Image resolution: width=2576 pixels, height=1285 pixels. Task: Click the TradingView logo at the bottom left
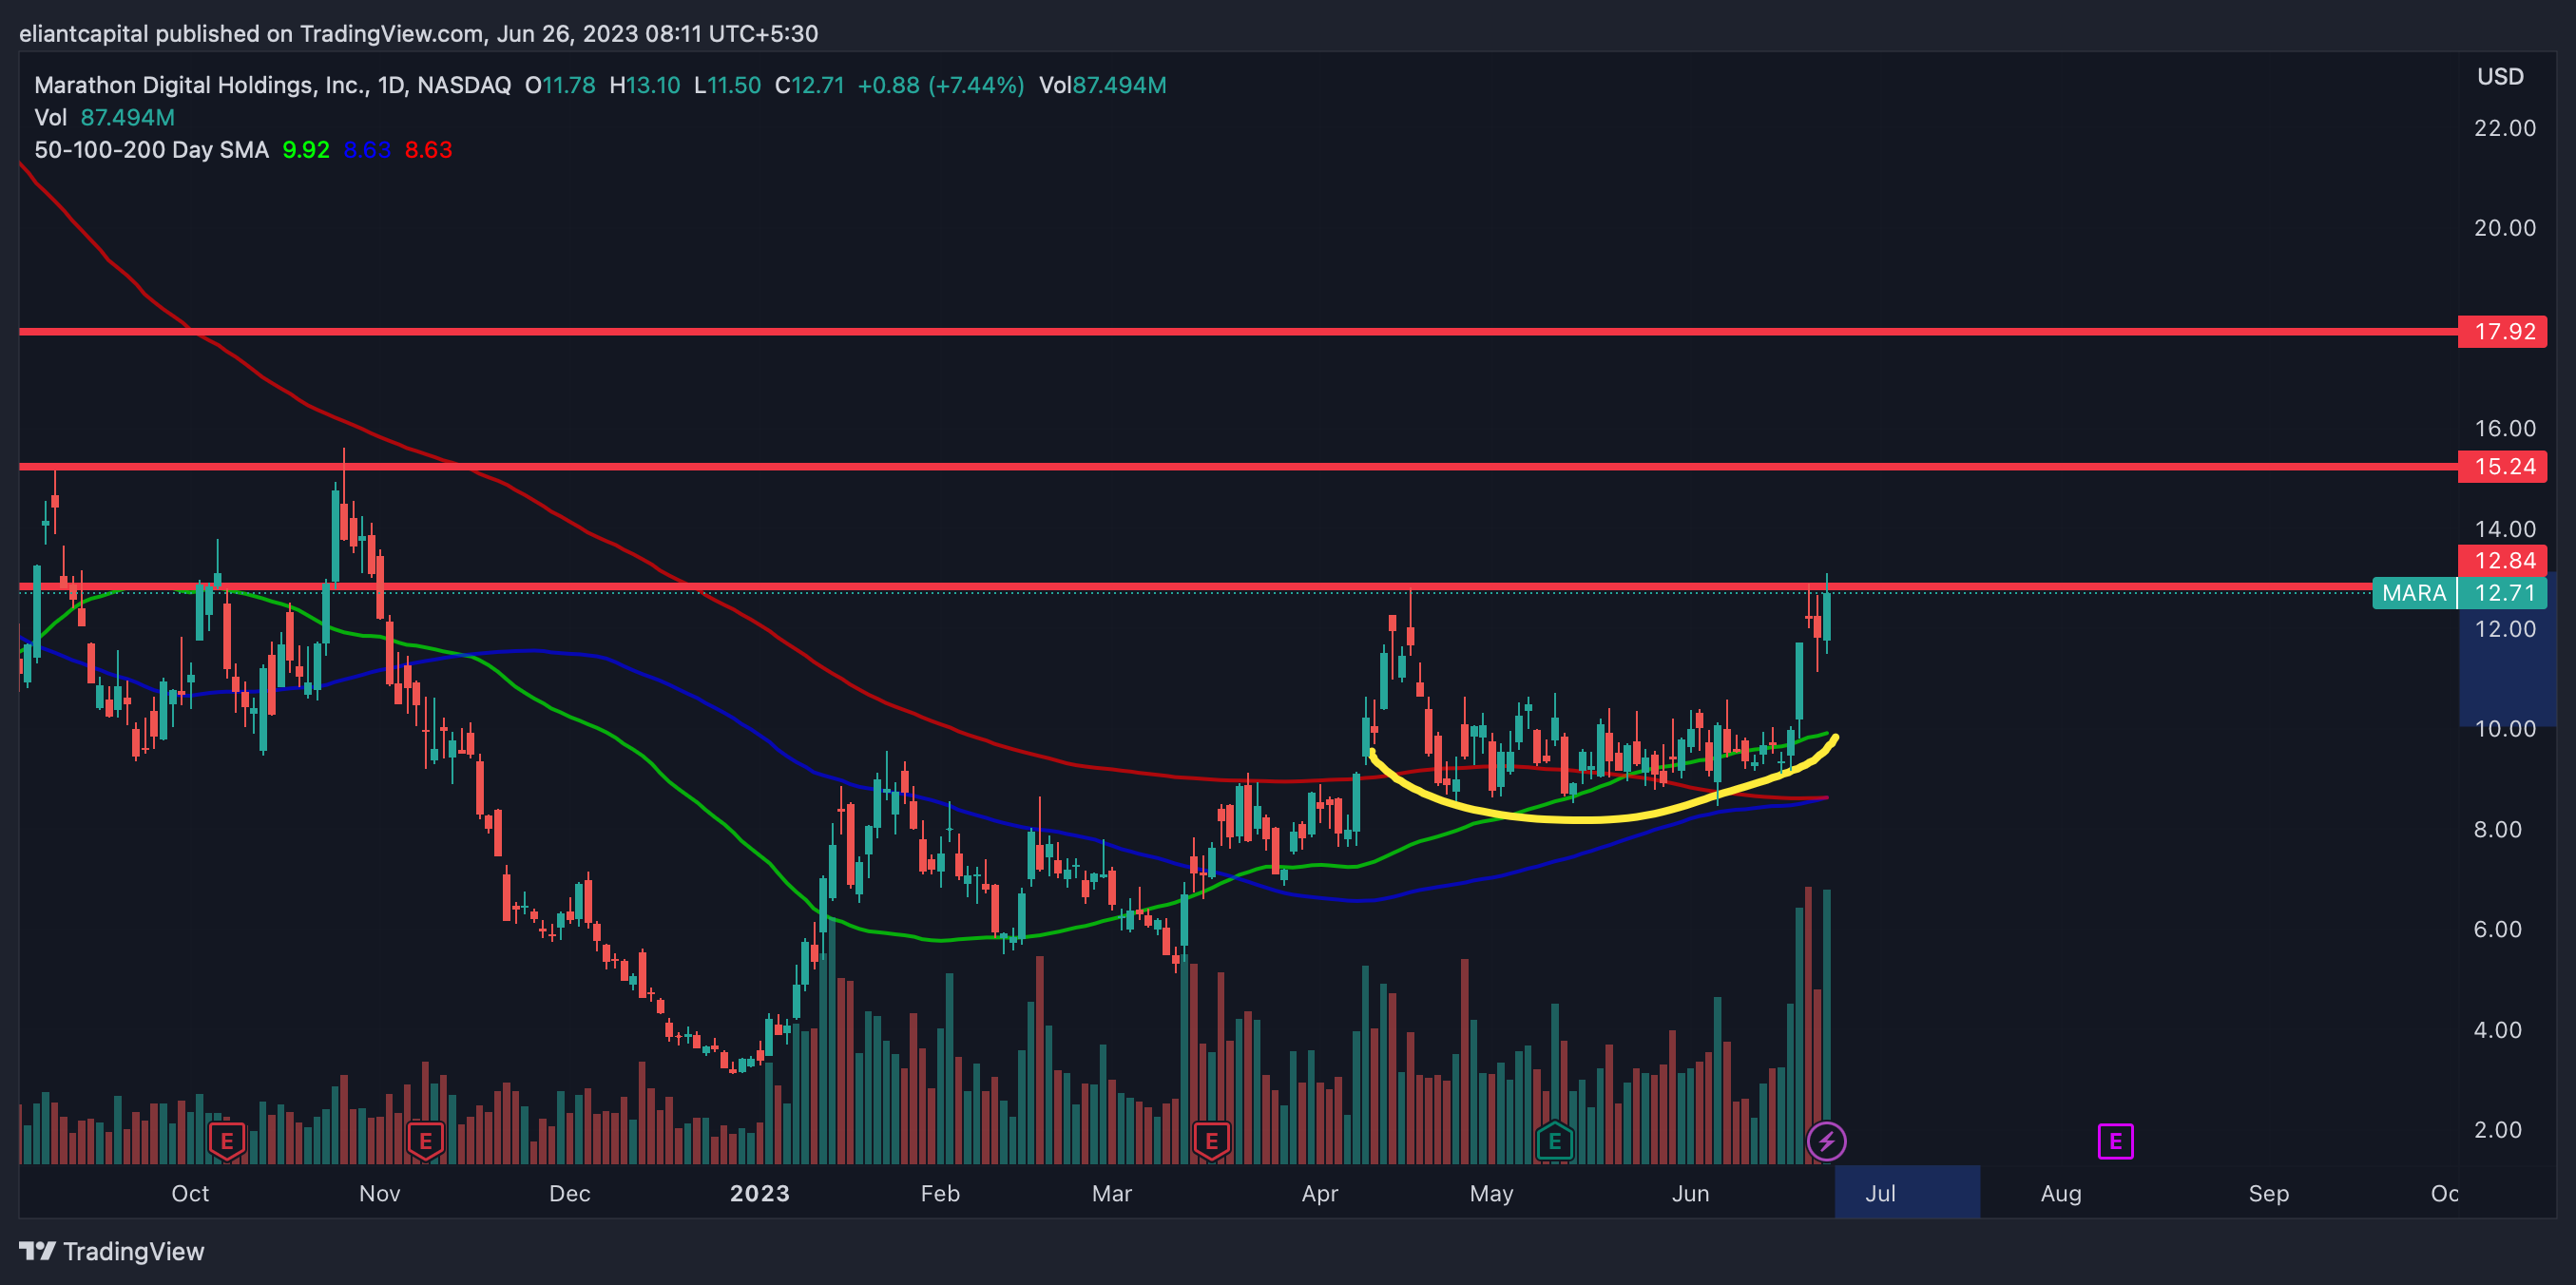(111, 1251)
